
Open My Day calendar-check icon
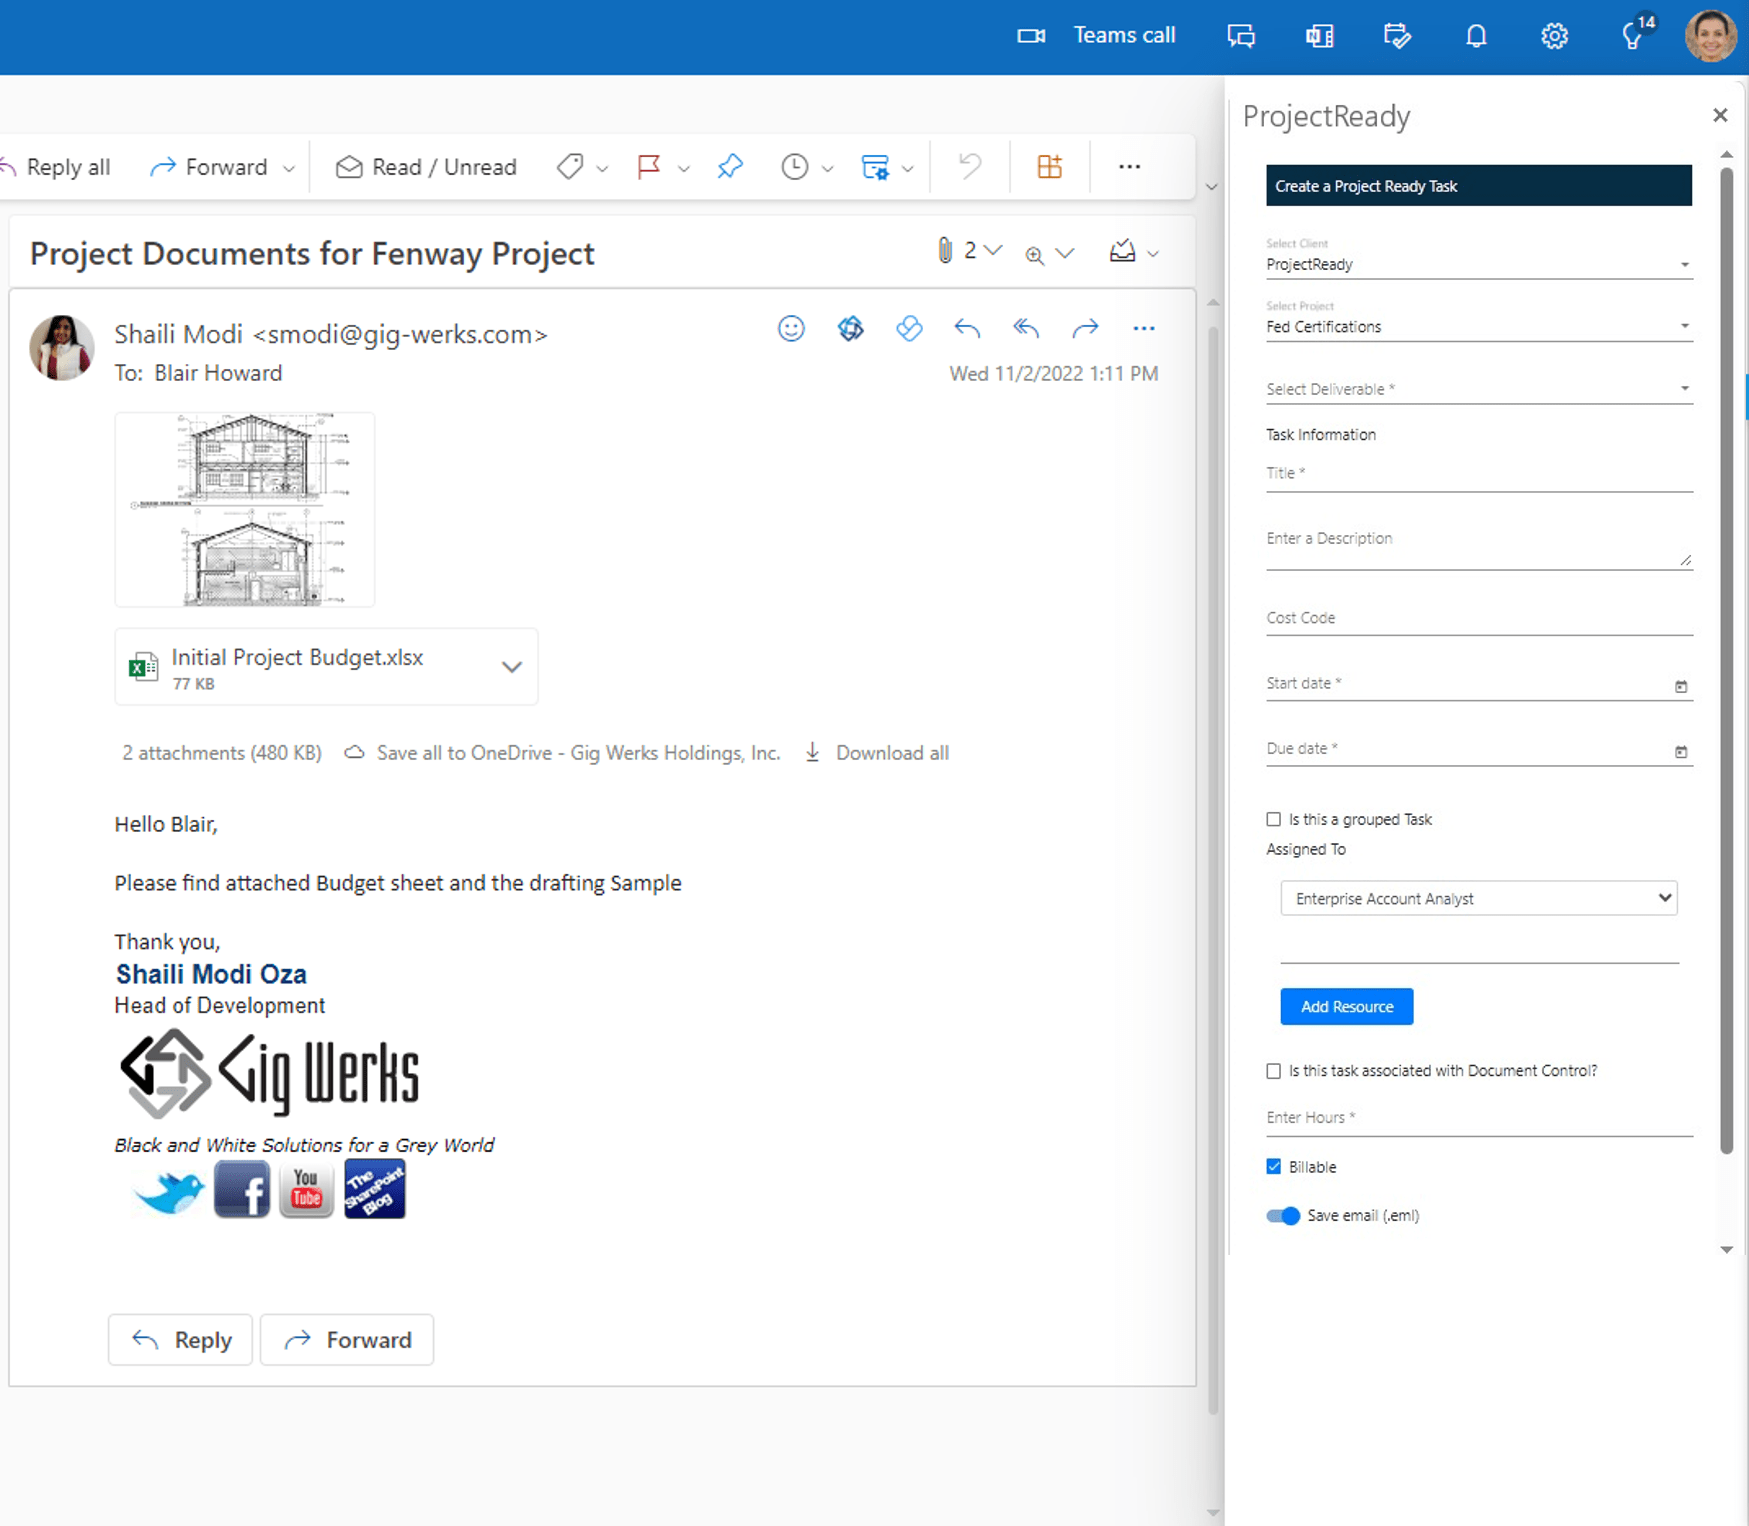click(x=1397, y=36)
